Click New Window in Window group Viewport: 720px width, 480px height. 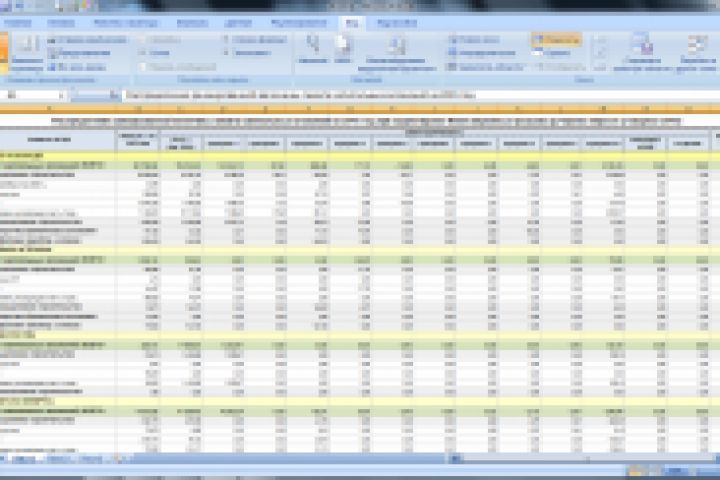474,40
